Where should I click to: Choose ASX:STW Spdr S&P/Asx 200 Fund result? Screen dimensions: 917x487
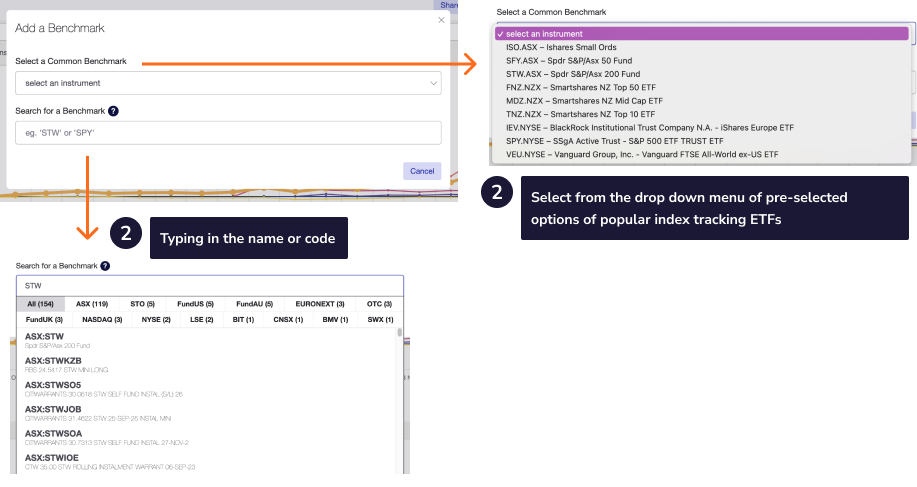point(207,340)
